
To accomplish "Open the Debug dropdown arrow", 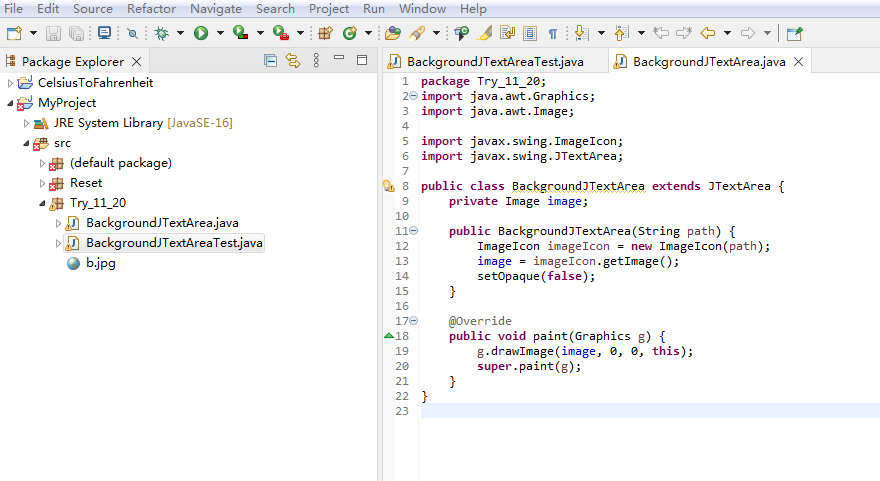I will 180,33.
